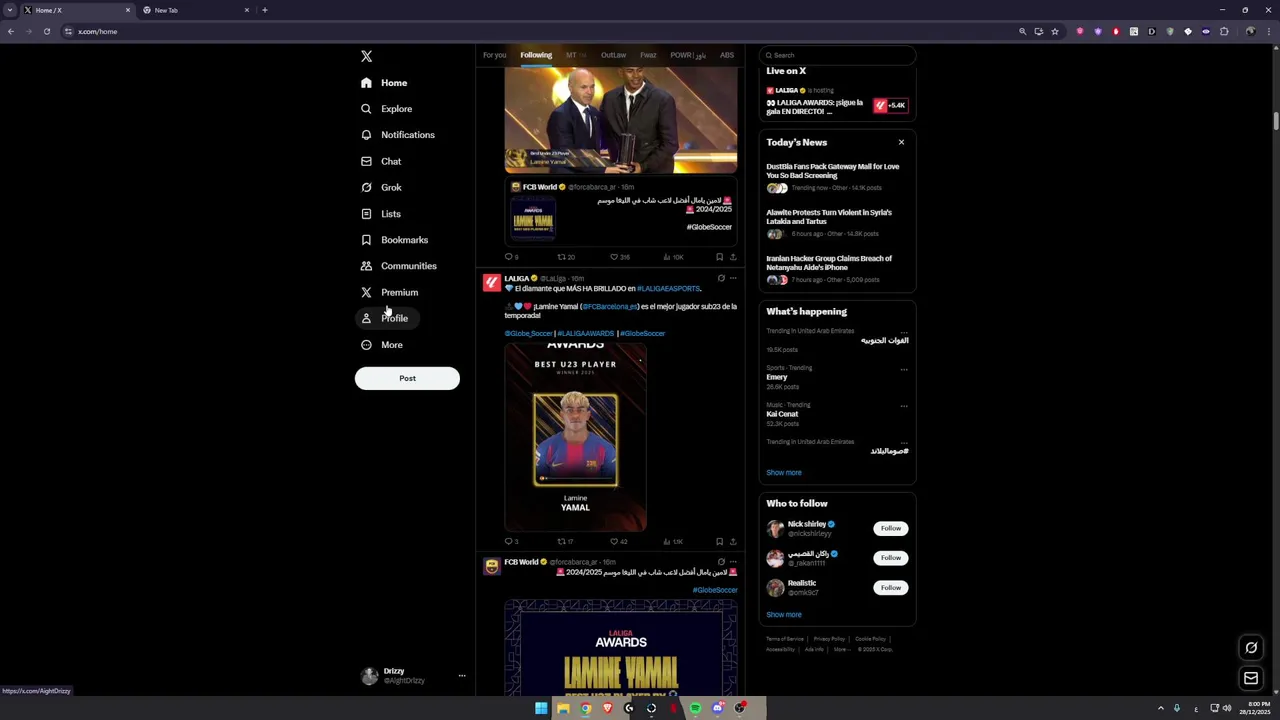Open Grok from the sidebar

point(381,187)
